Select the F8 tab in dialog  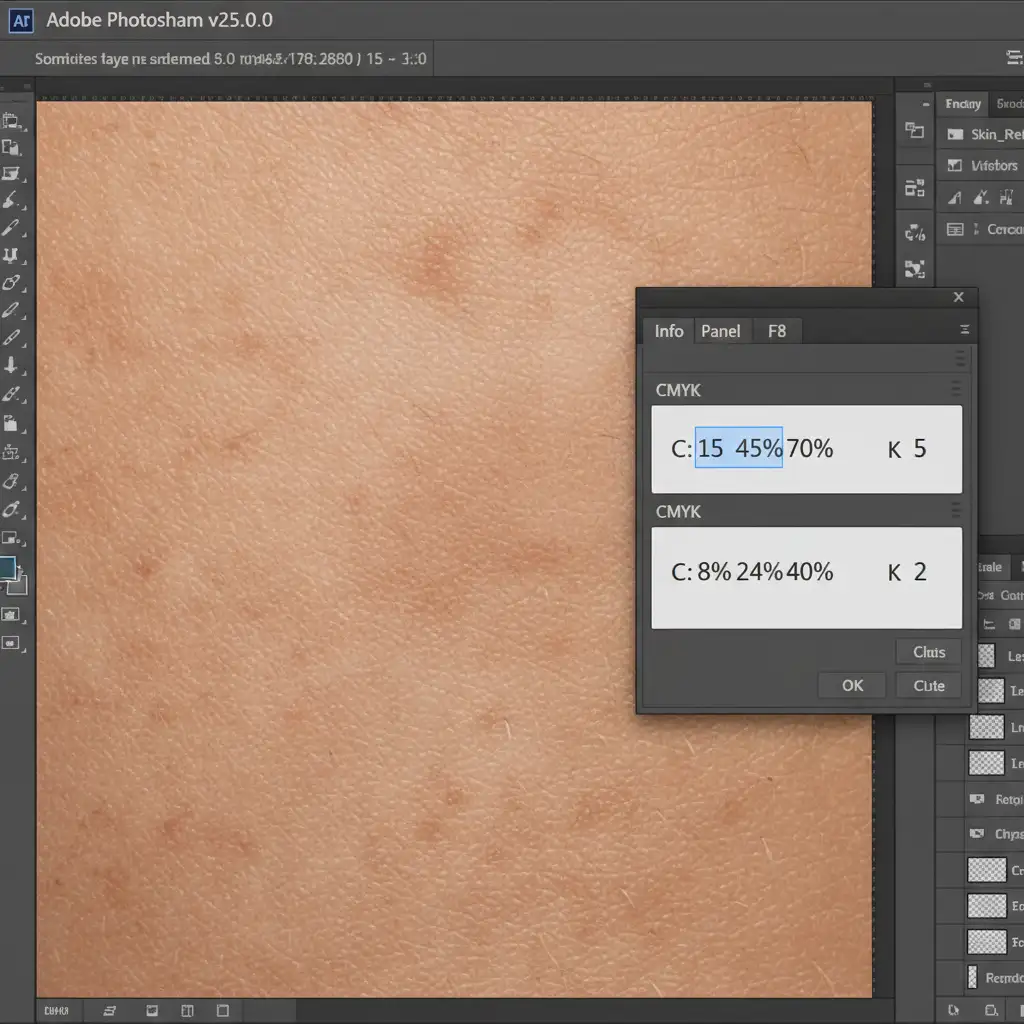coord(777,331)
